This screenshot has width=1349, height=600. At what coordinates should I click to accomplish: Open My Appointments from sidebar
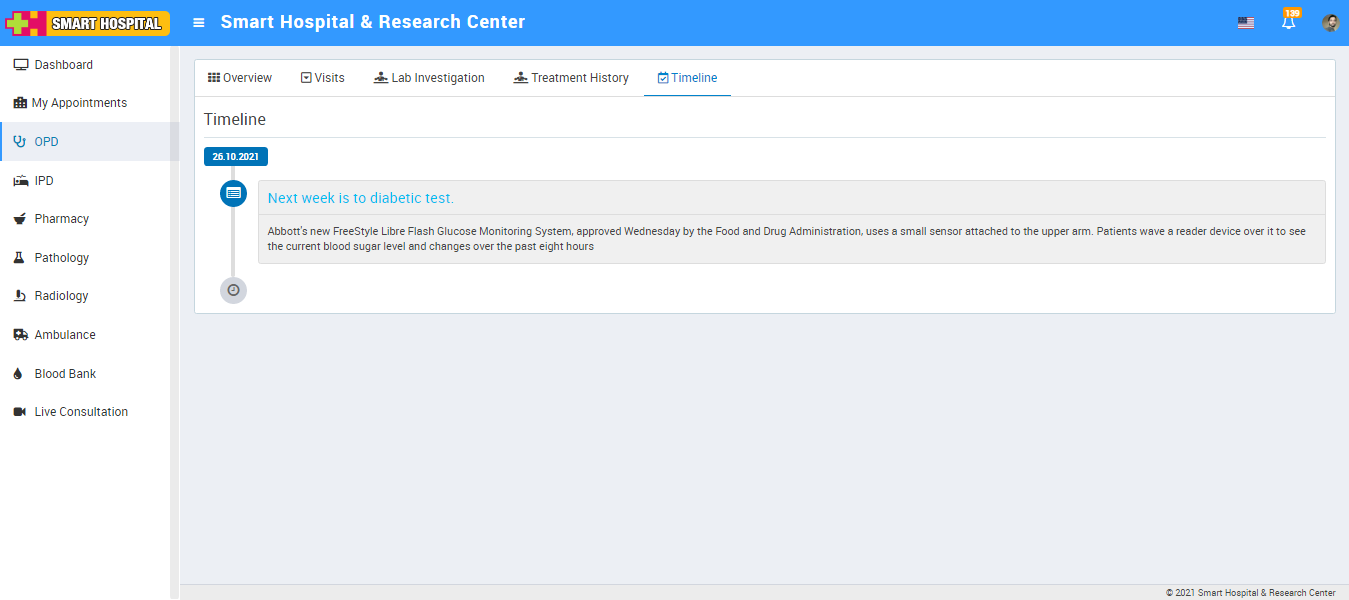pyautogui.click(x=79, y=103)
